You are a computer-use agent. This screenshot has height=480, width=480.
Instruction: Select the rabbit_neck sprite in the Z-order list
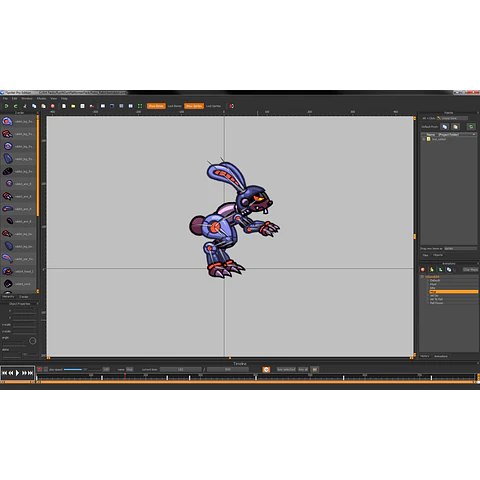click(x=18, y=284)
